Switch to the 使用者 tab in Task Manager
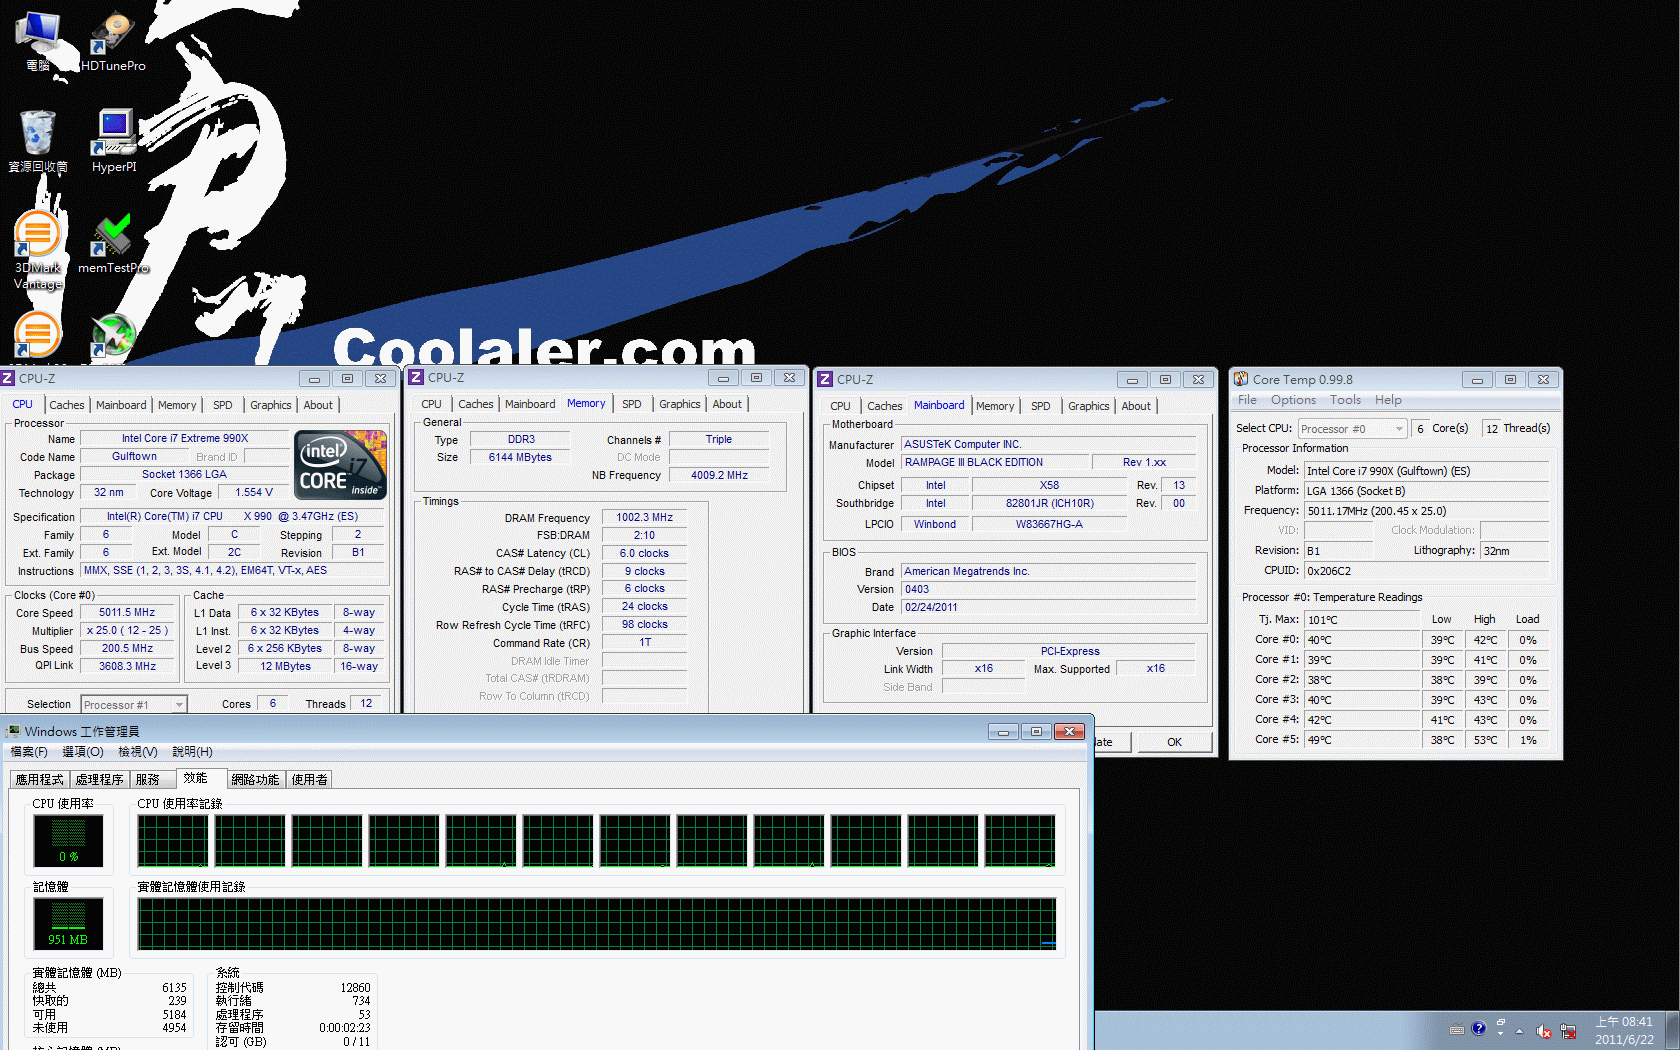Viewport: 1680px width, 1050px height. [309, 780]
